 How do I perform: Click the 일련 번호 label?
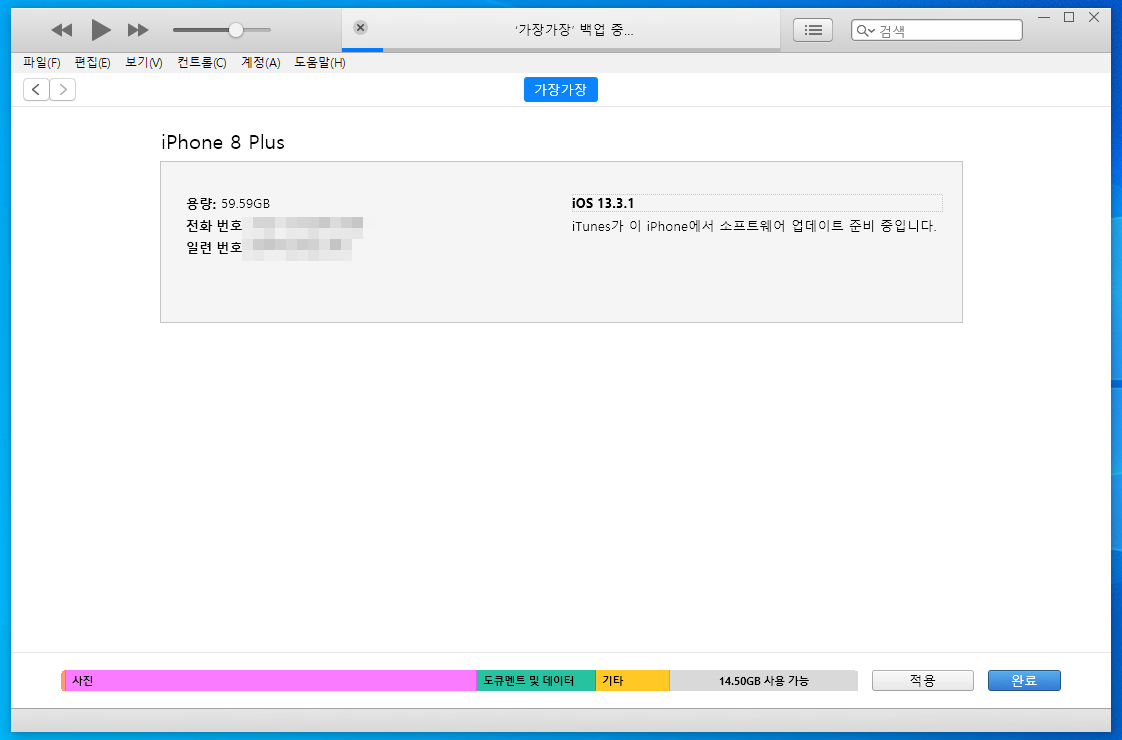pos(214,248)
